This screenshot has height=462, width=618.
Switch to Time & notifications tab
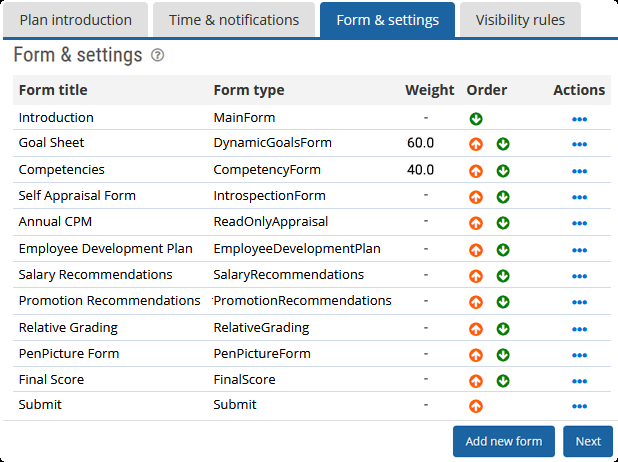[x=234, y=20]
